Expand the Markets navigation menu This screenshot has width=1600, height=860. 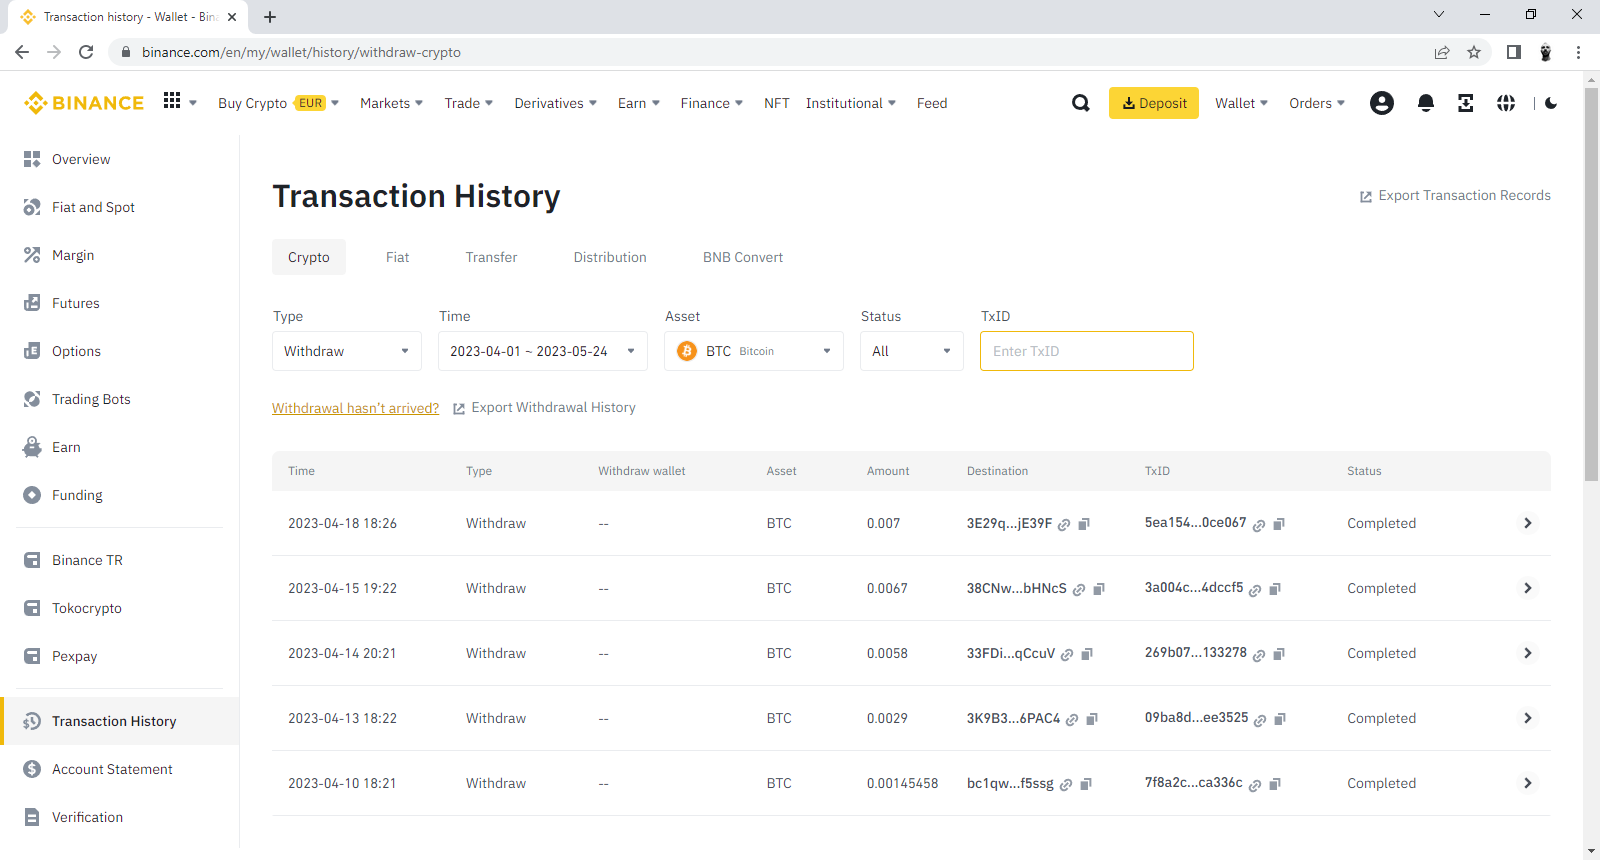(x=391, y=103)
